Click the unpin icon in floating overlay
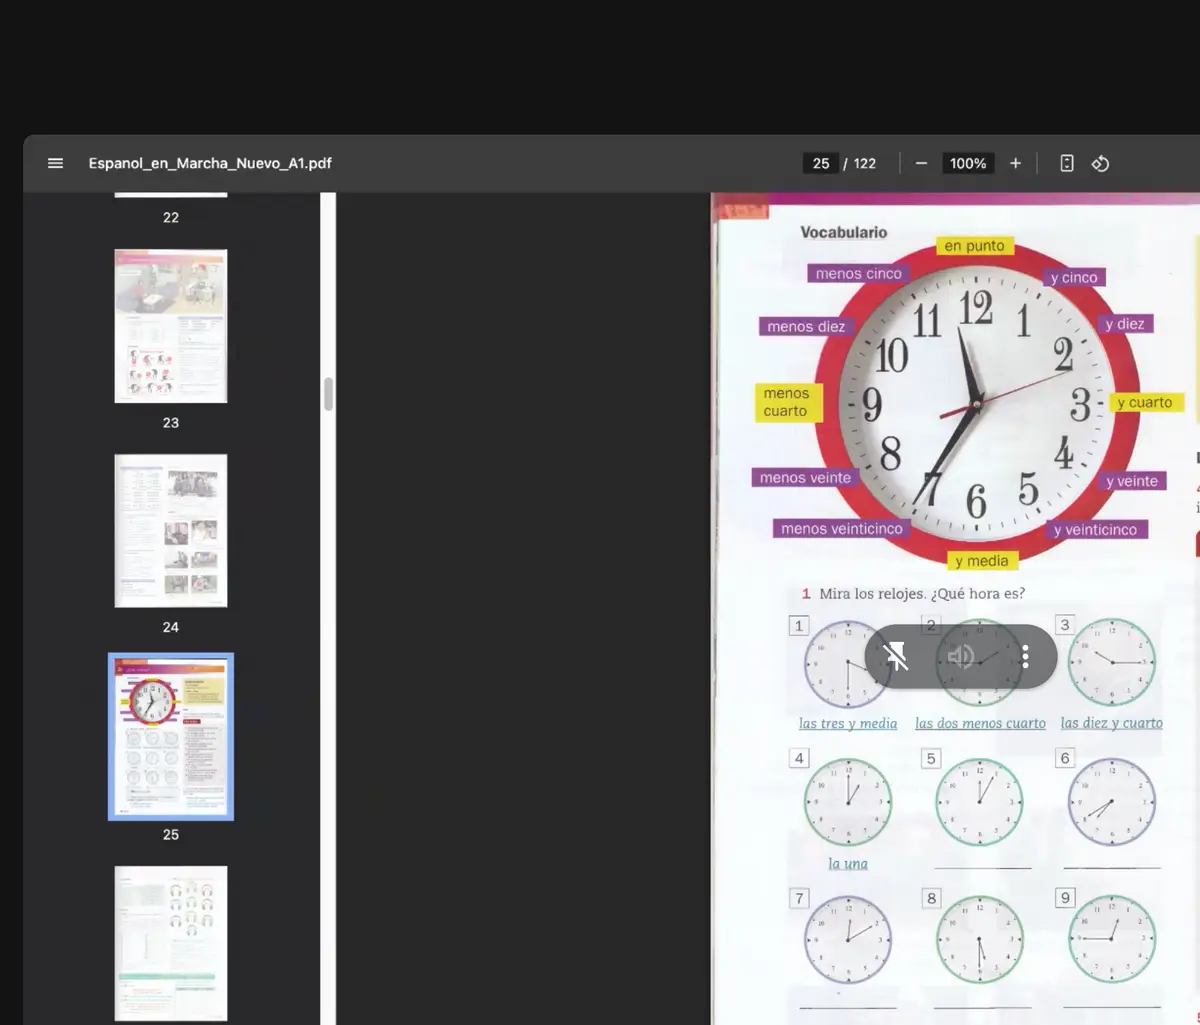The width and height of the screenshot is (1200, 1025). pos(896,656)
